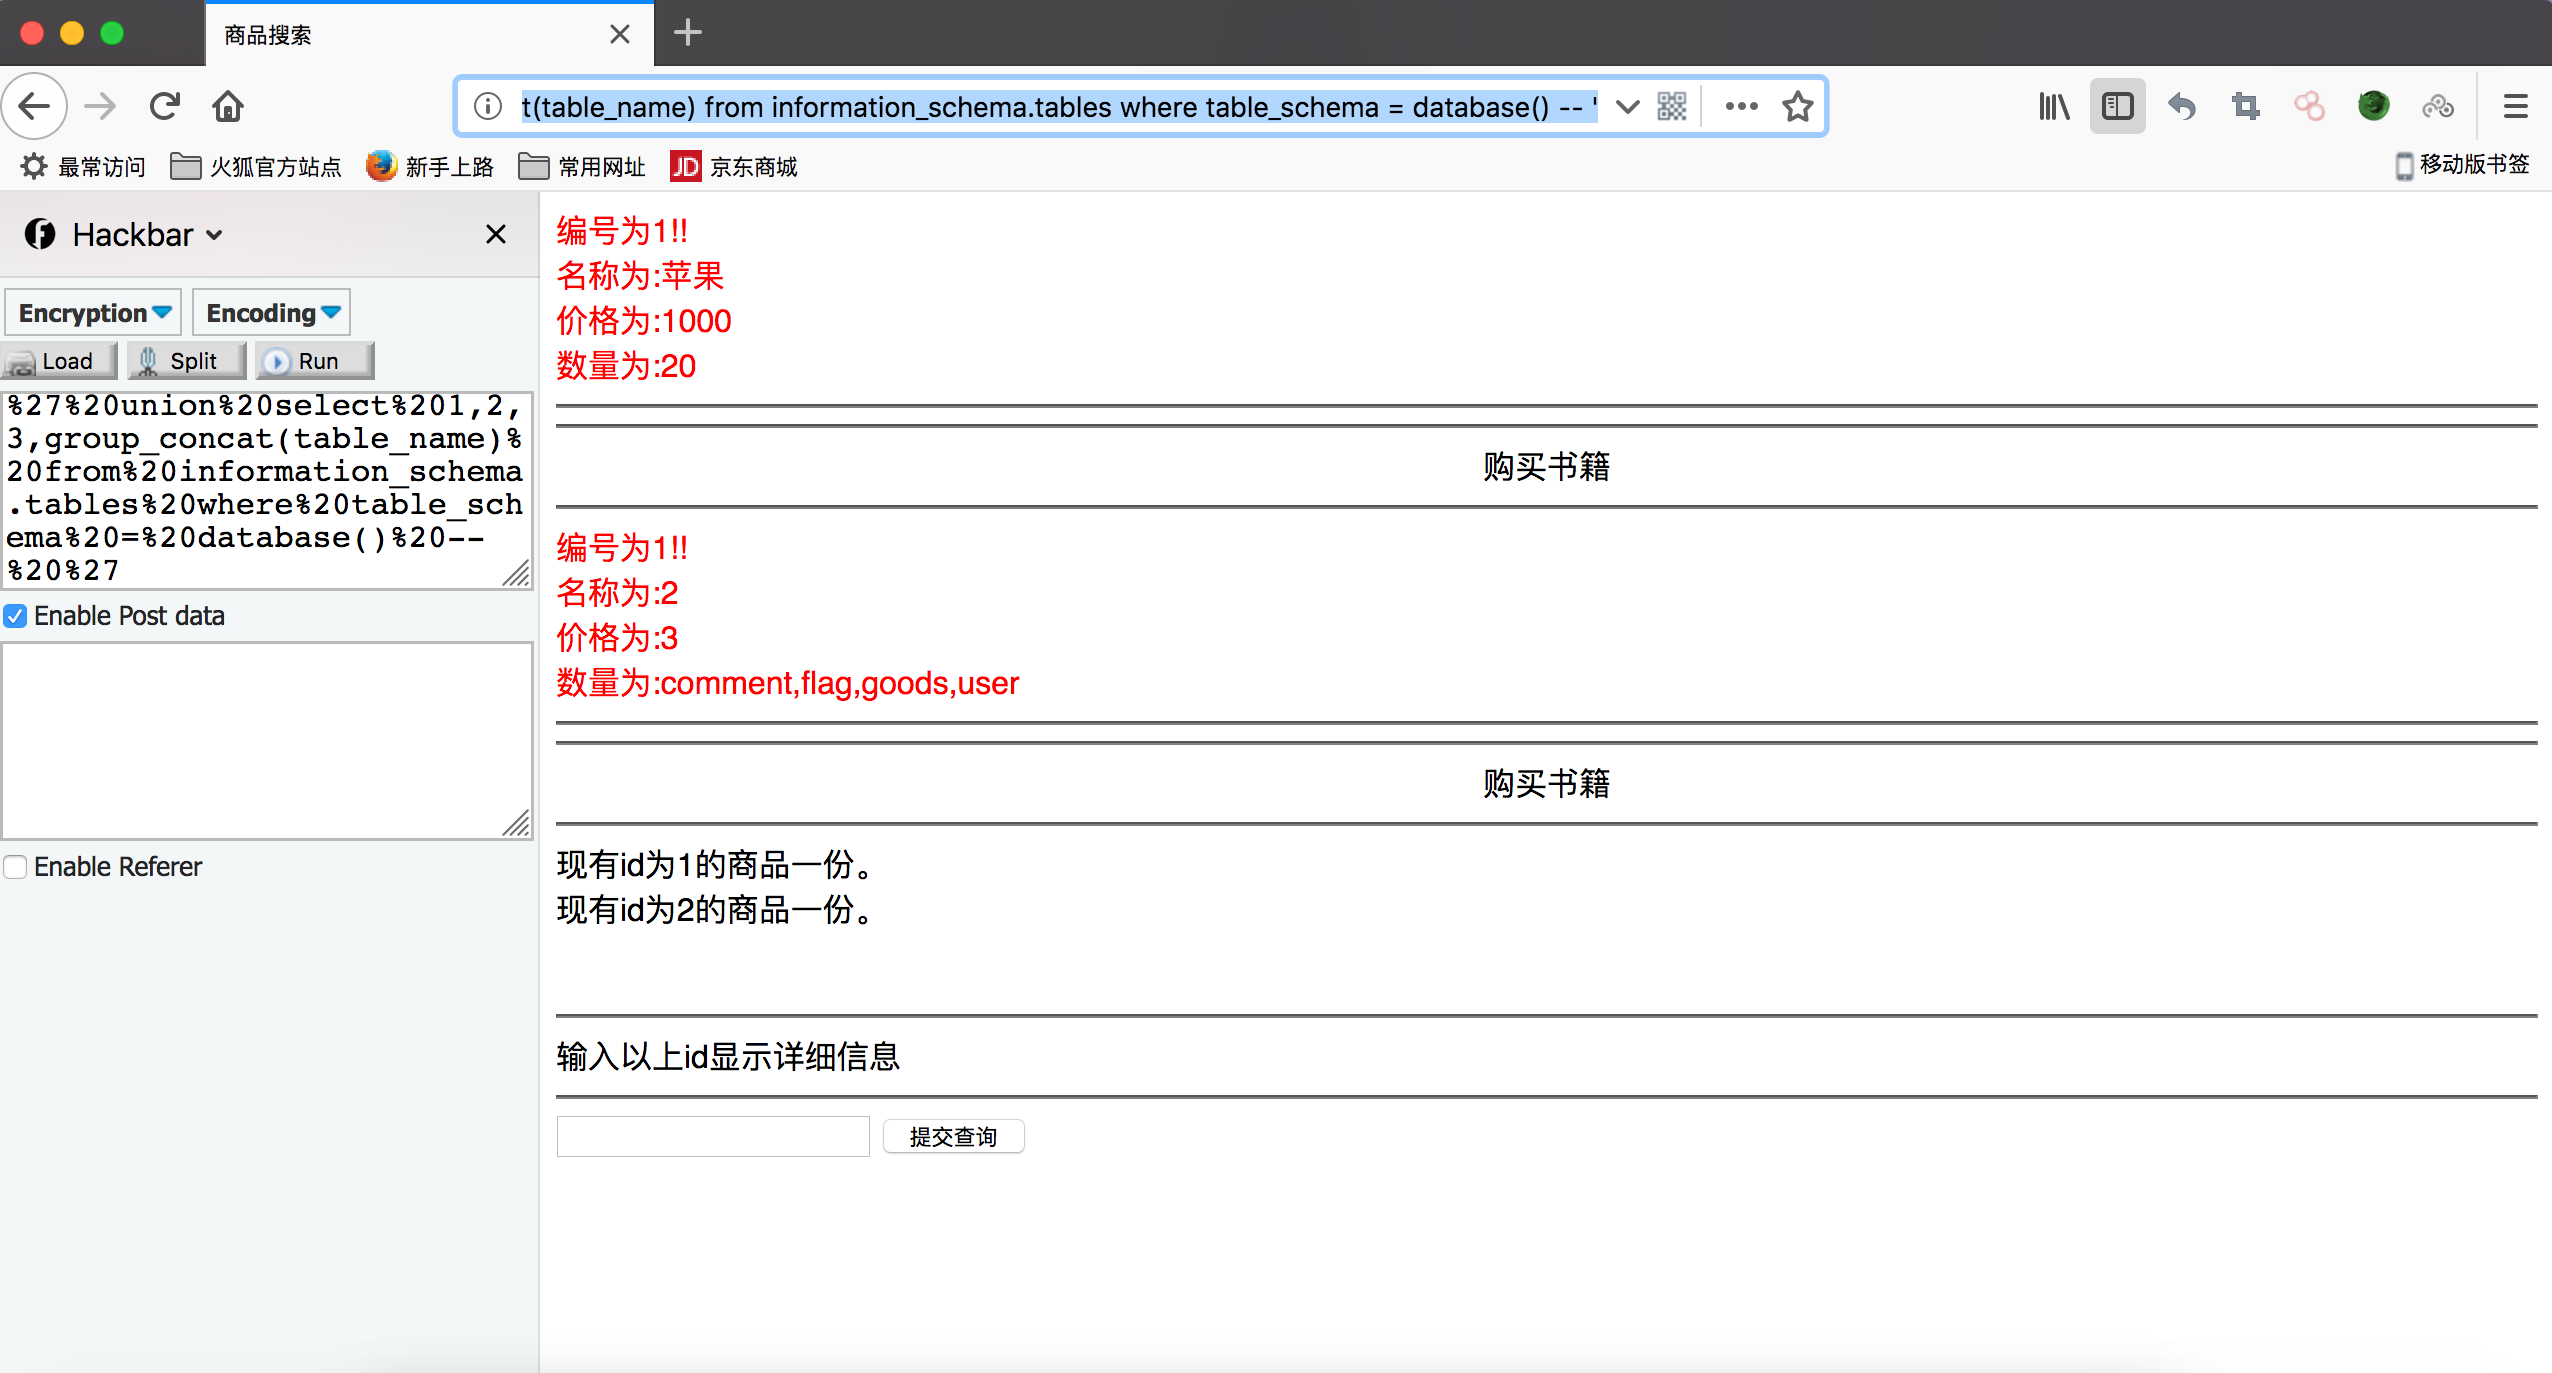
Task: Close the Hackbar sidebar
Action: 496,235
